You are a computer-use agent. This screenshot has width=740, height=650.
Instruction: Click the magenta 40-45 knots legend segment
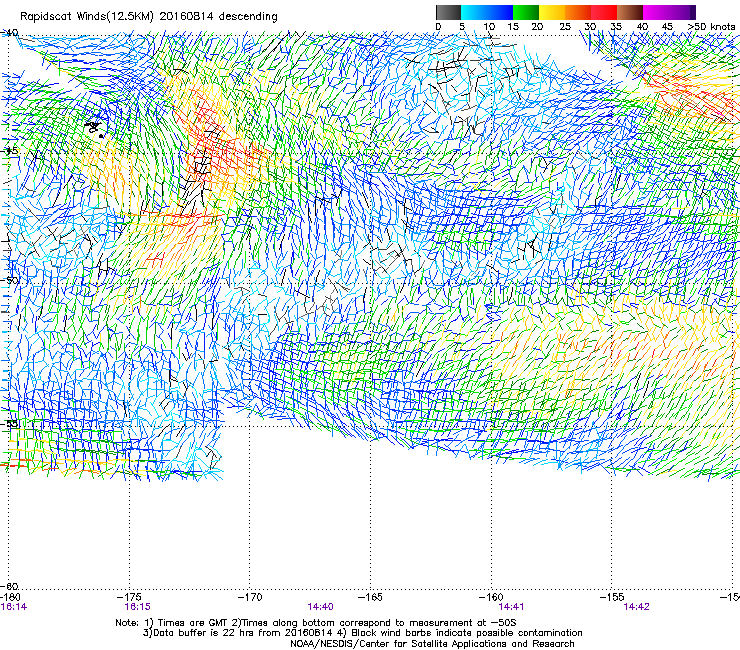coord(656,12)
